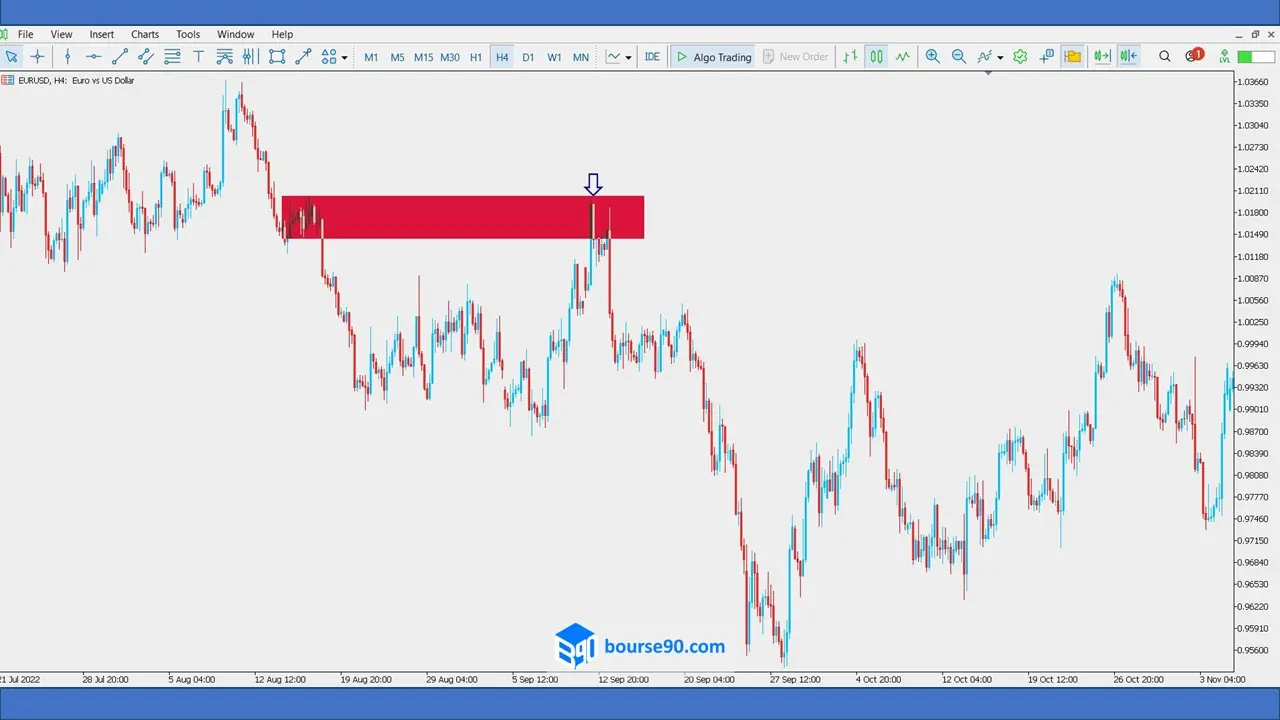Click the Fibonacci retracement tool
Screen dimensions: 1280x720
click(x=225, y=57)
